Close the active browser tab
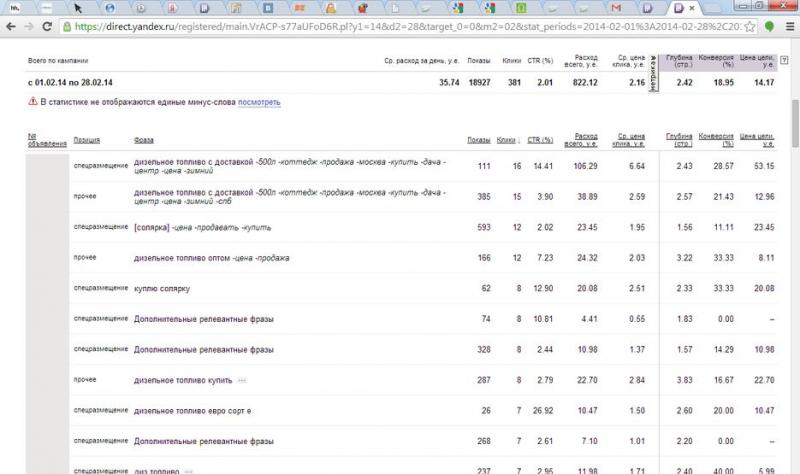The image size is (800, 474). tap(692, 8)
